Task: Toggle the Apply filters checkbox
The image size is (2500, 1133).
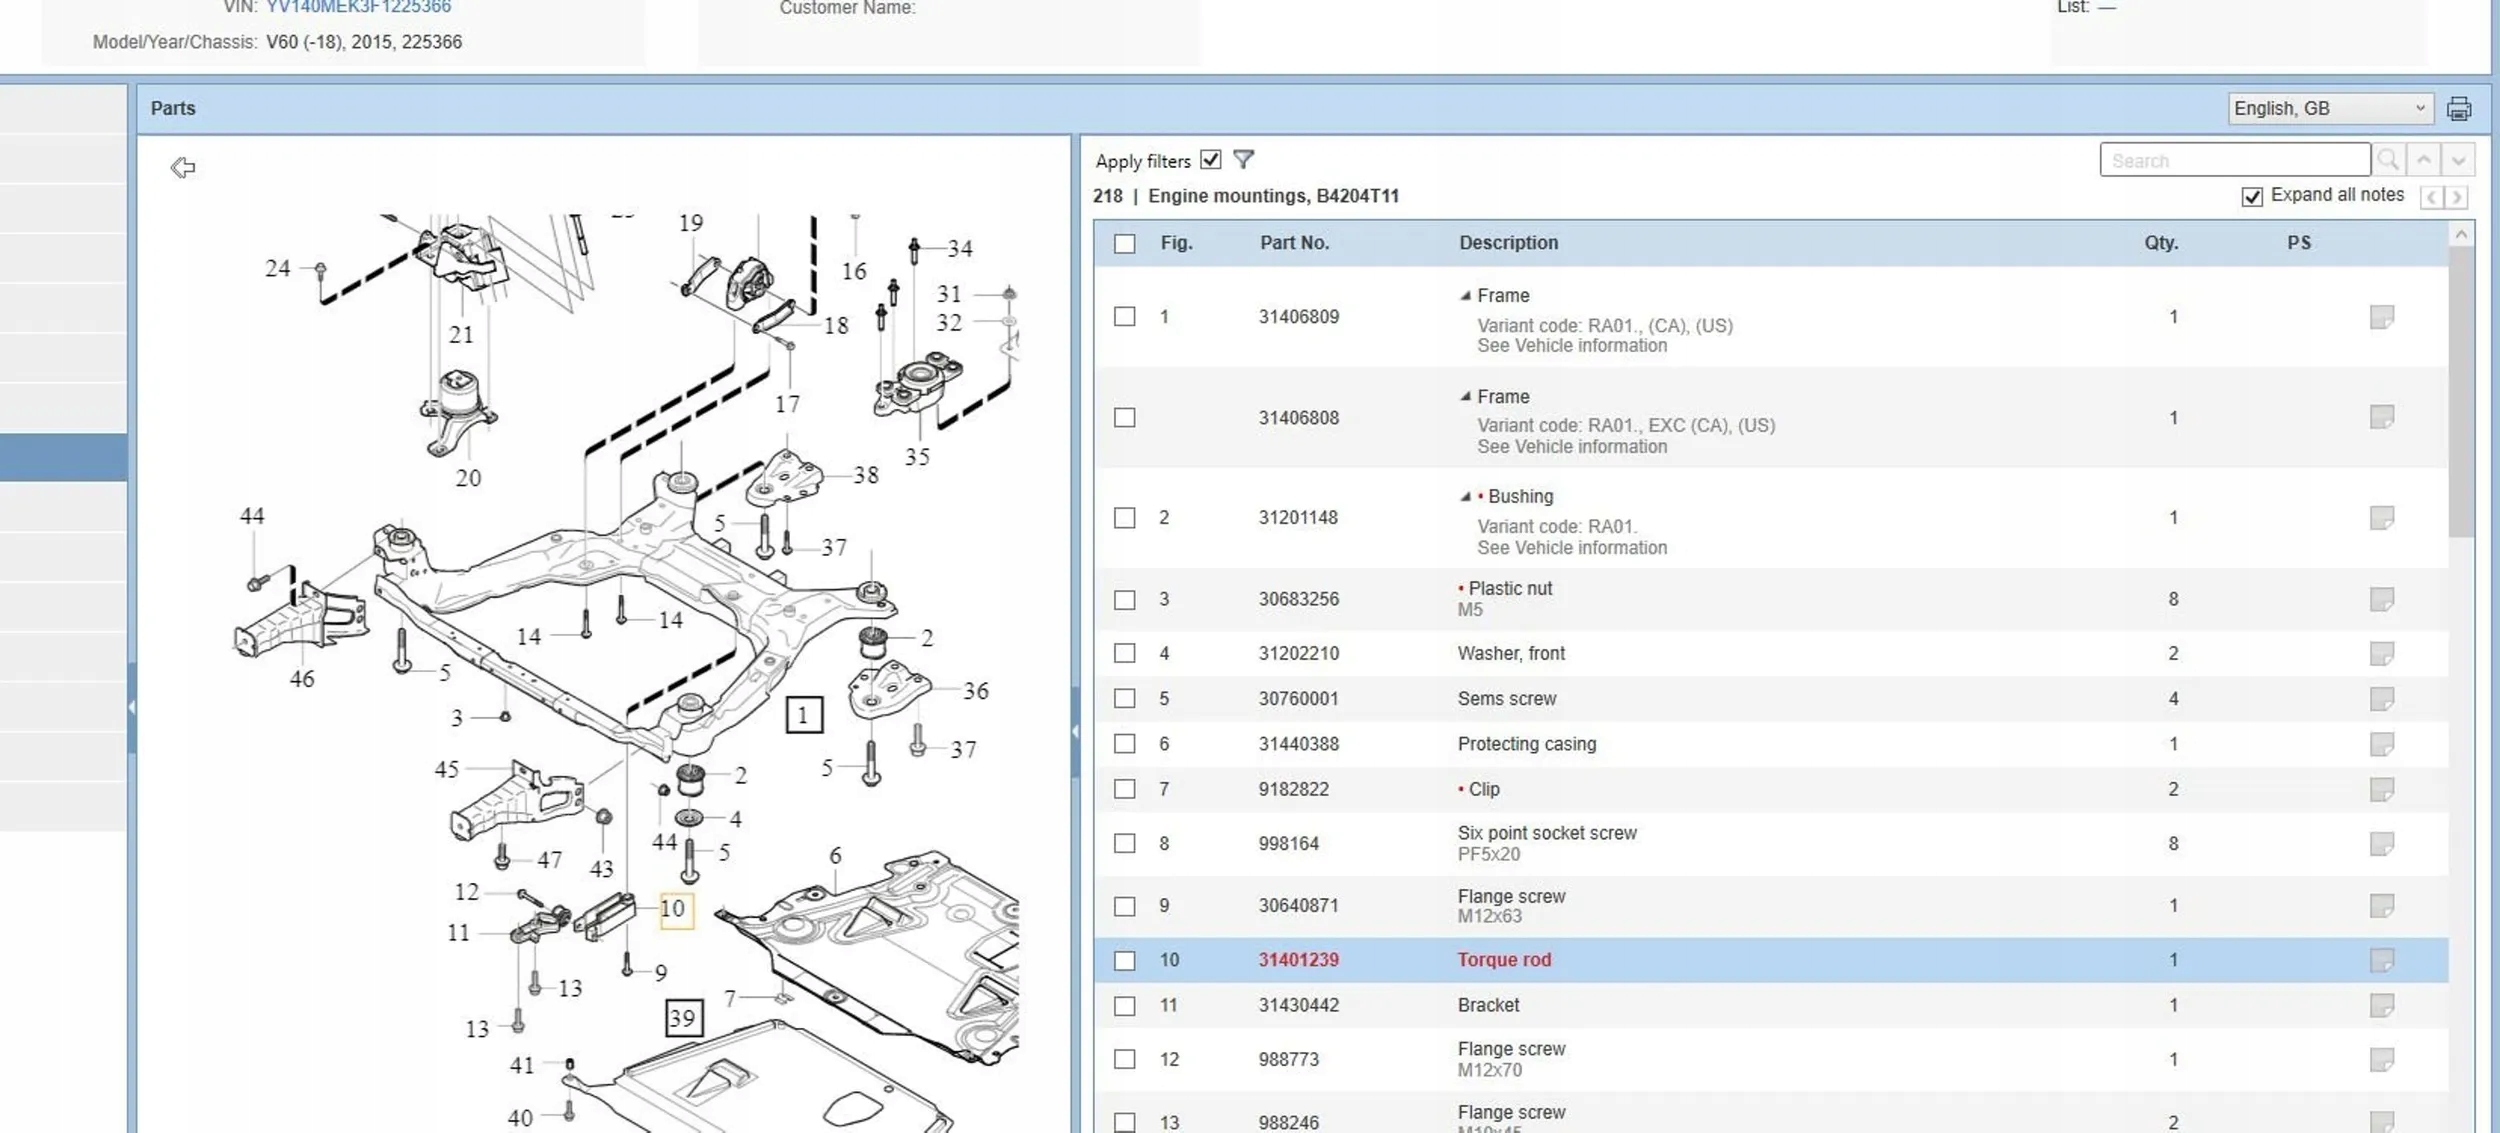Action: click(1211, 159)
